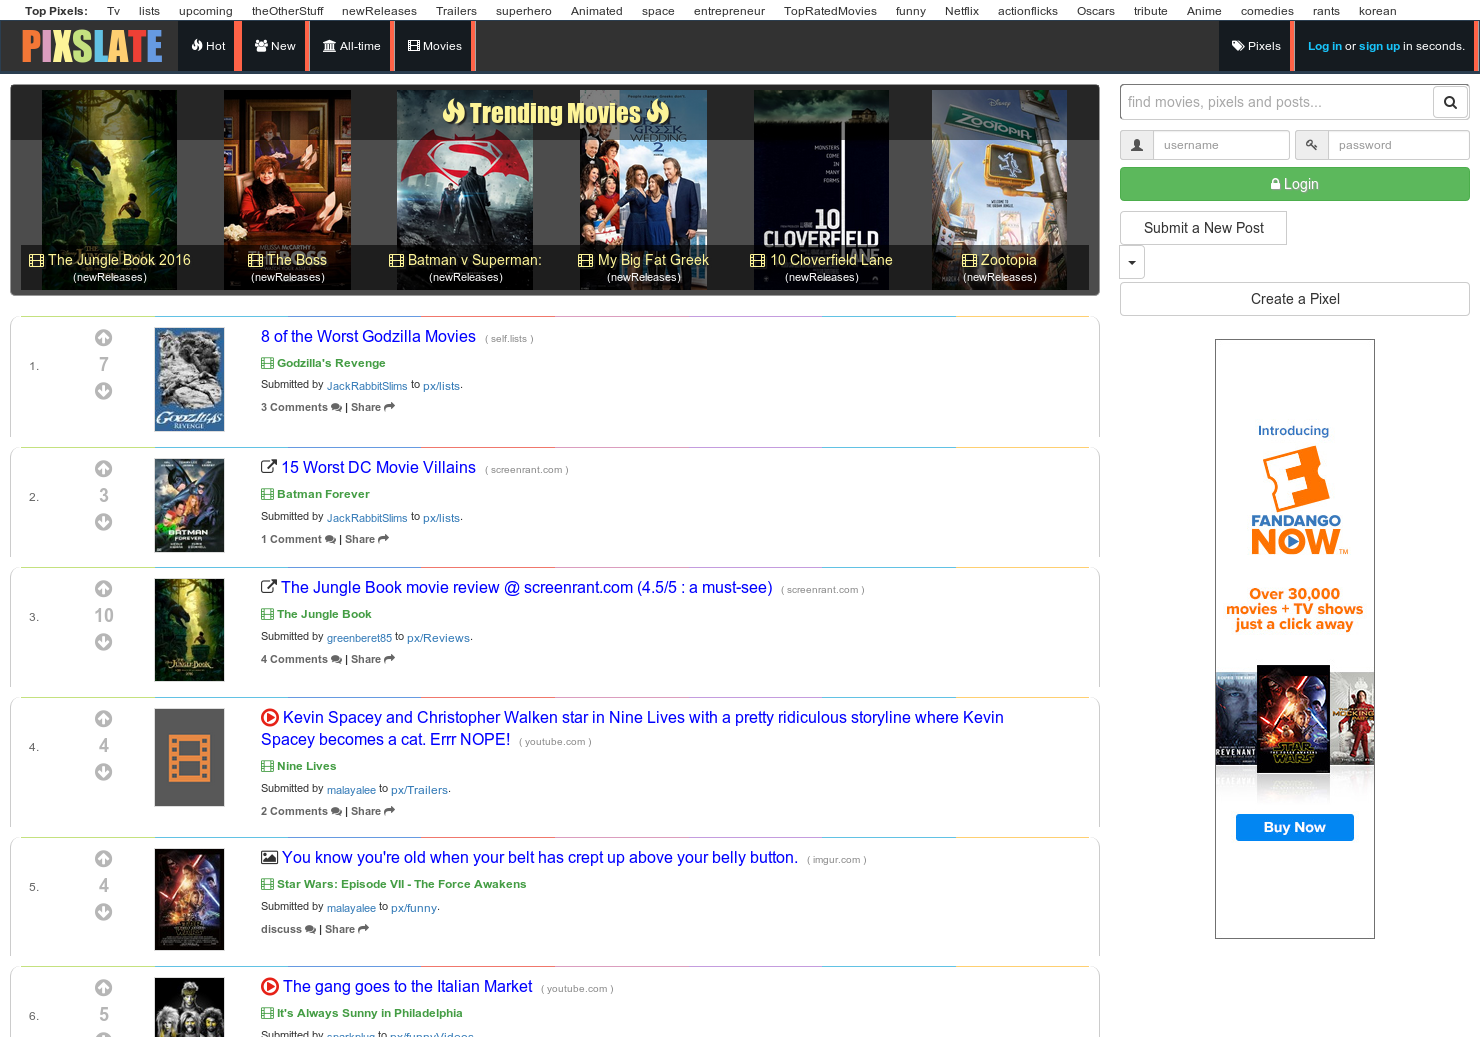The image size is (1480, 1037).
Task: Select the Oscars top pixel
Action: tap(1096, 11)
